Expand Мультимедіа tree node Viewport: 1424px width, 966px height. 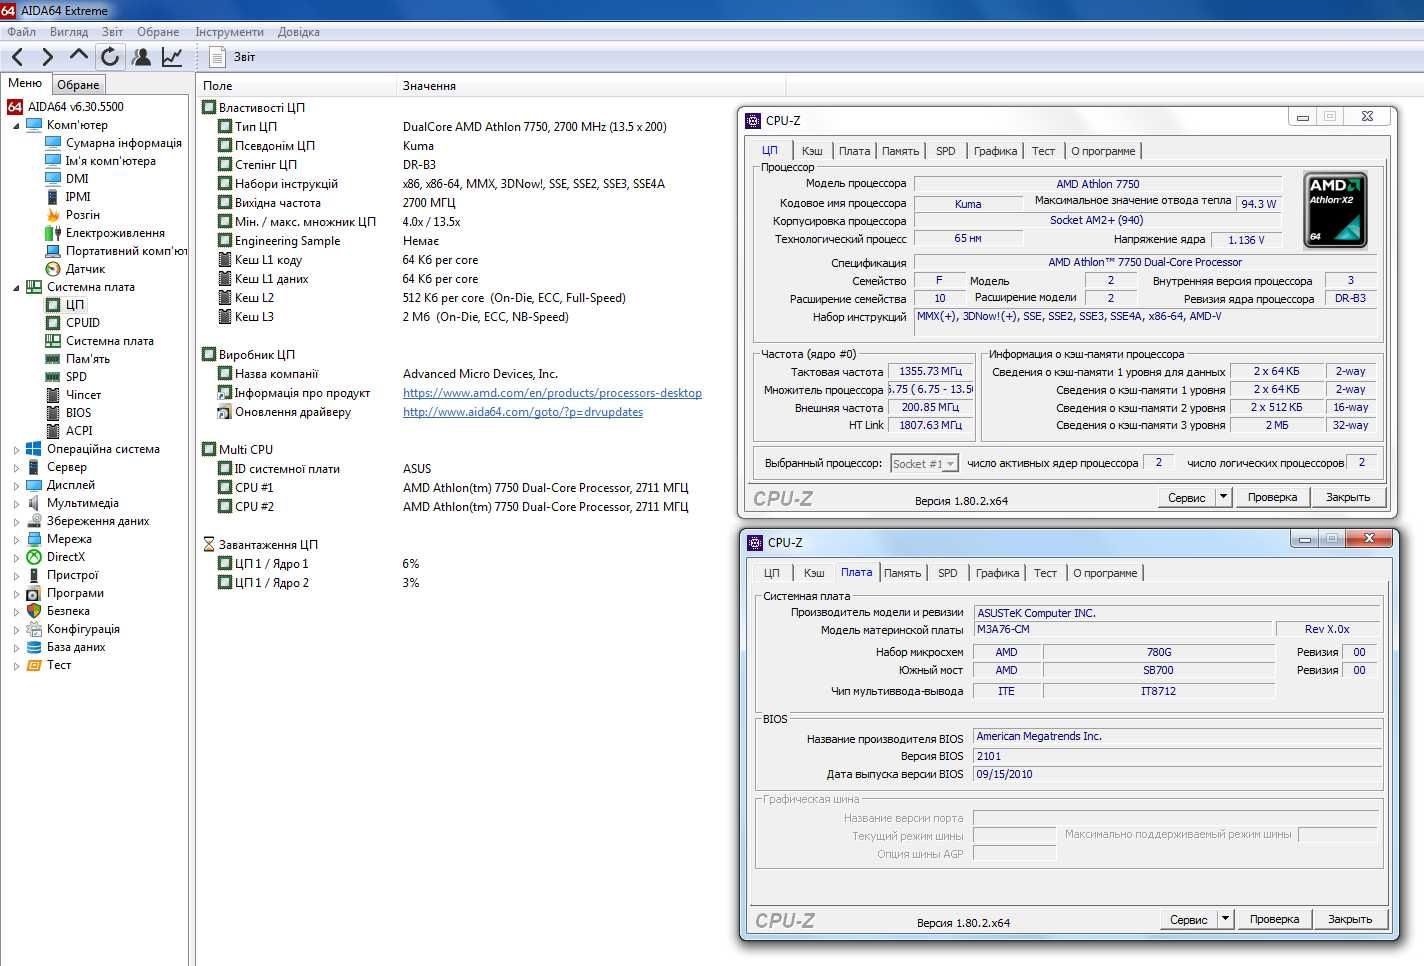click(x=16, y=504)
